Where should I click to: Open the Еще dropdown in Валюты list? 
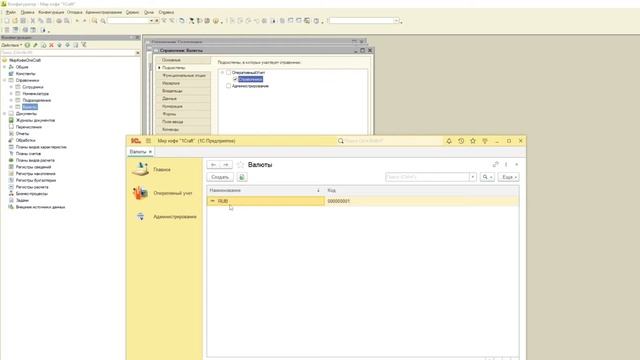509,177
